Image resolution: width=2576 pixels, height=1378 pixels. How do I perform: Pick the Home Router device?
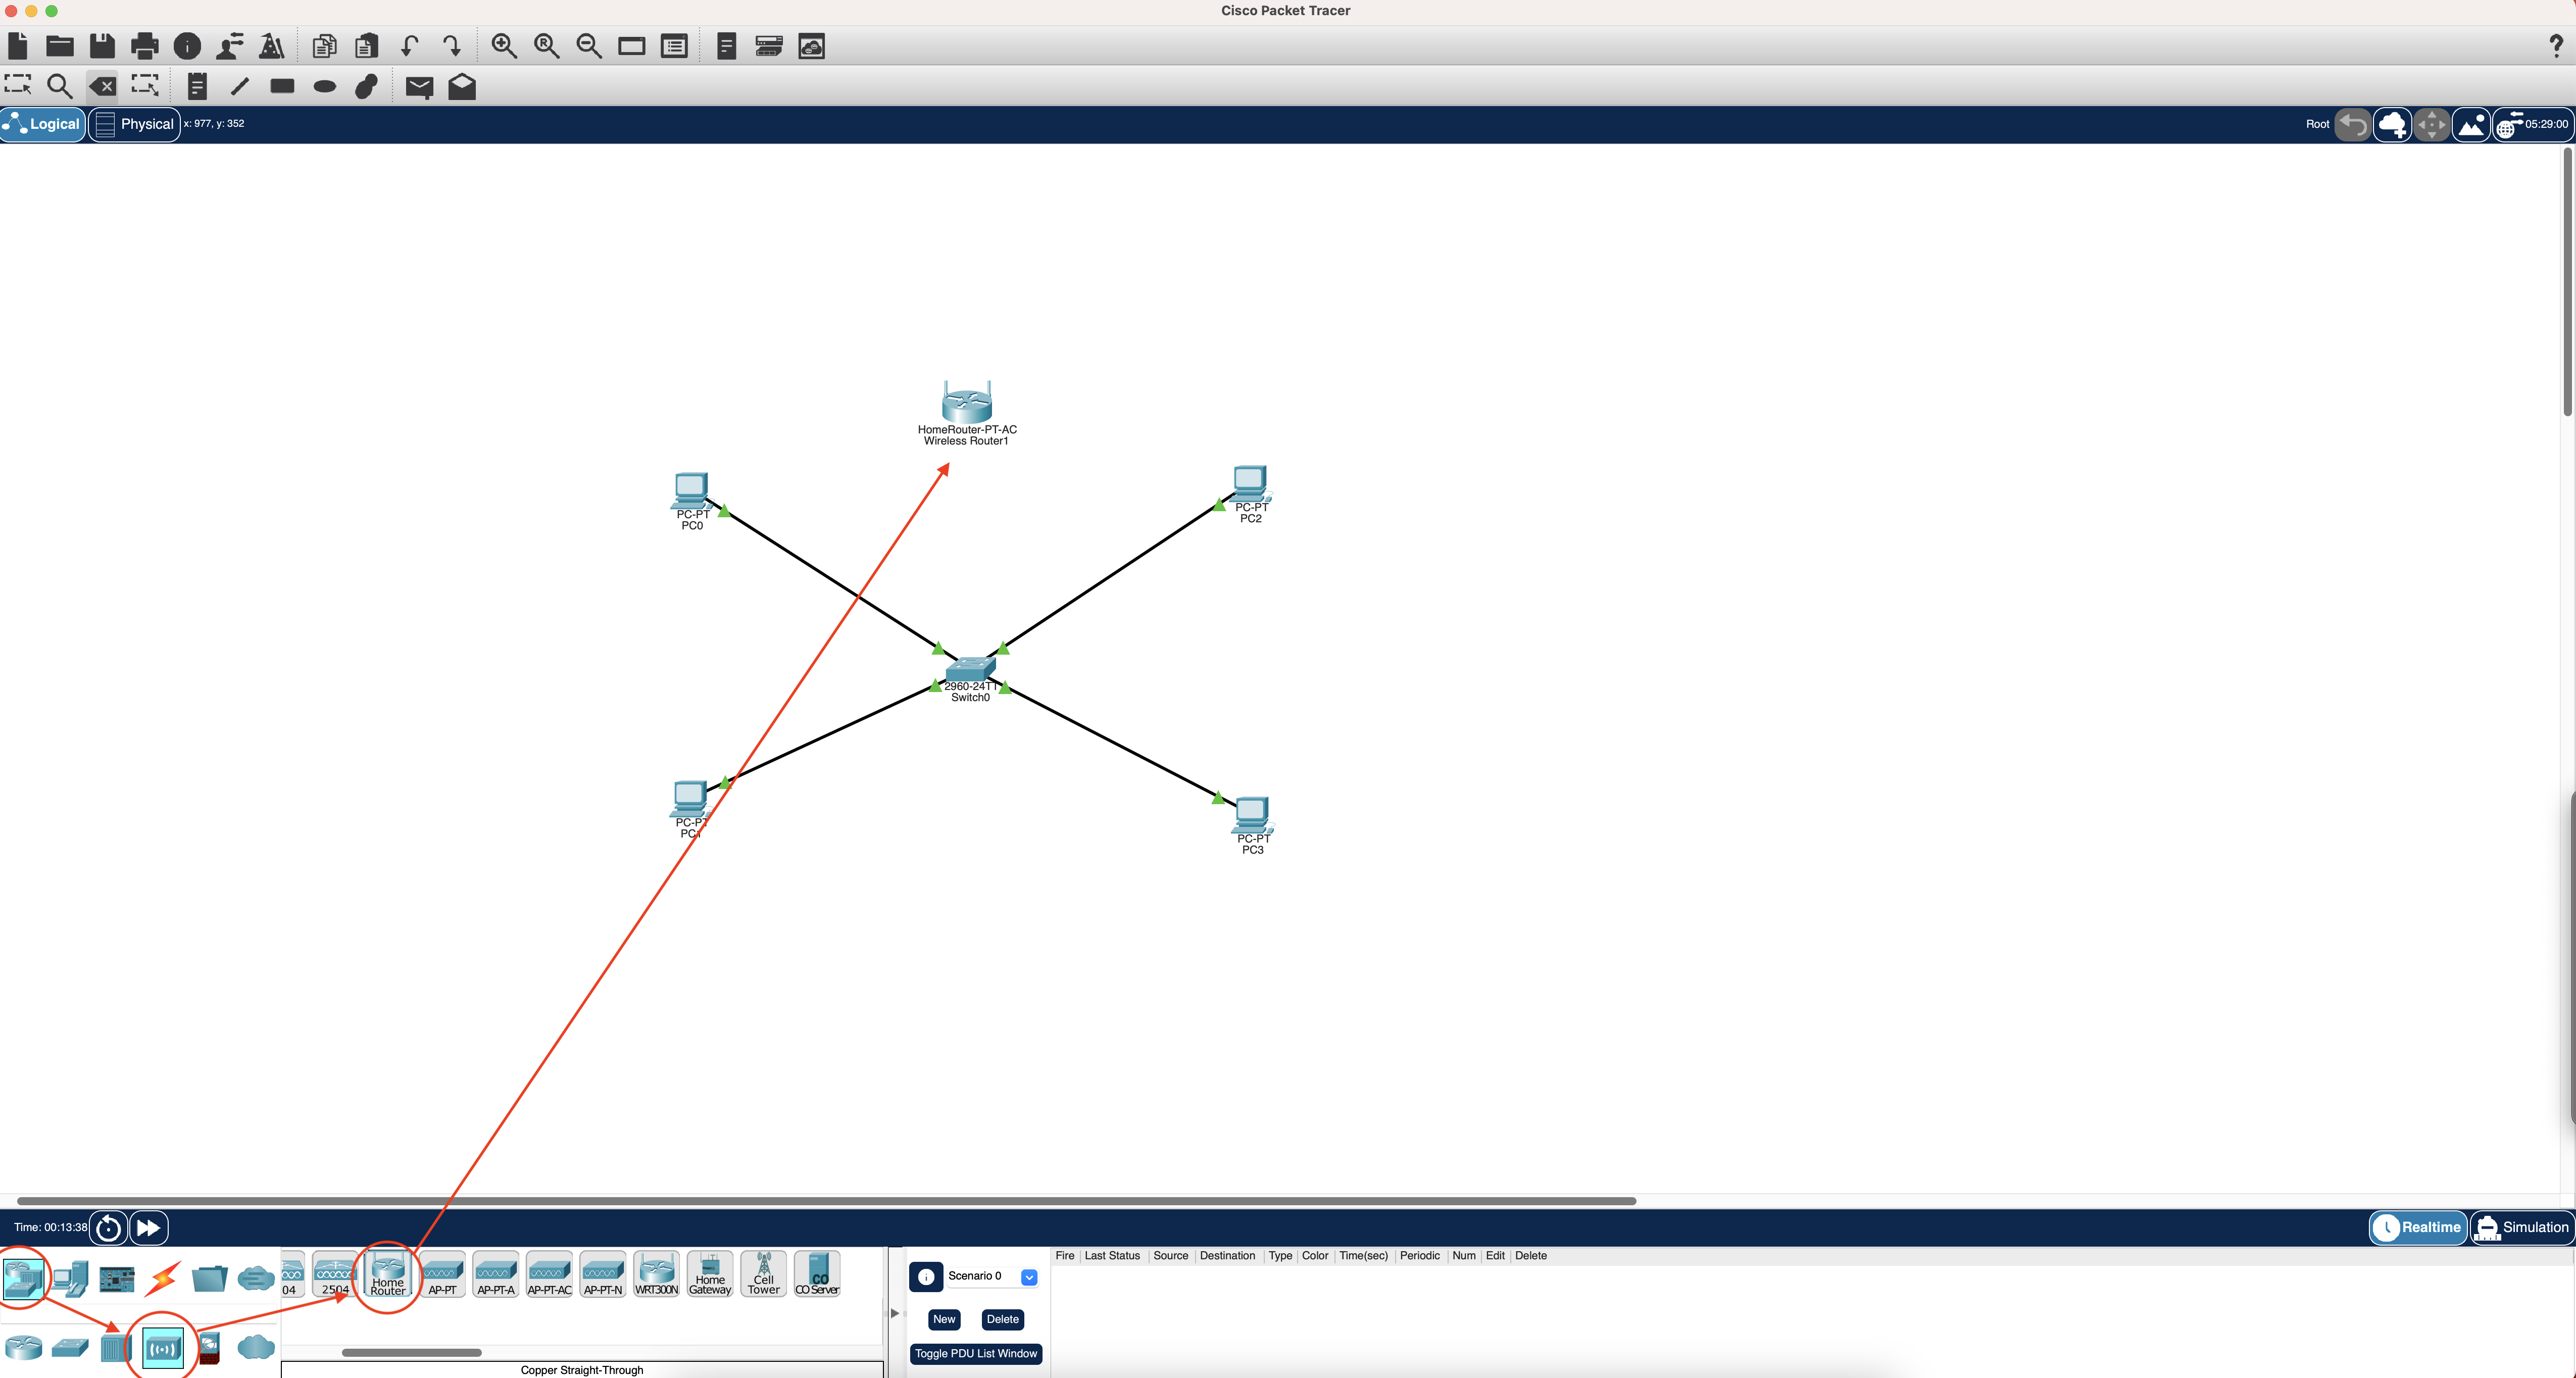point(388,1274)
